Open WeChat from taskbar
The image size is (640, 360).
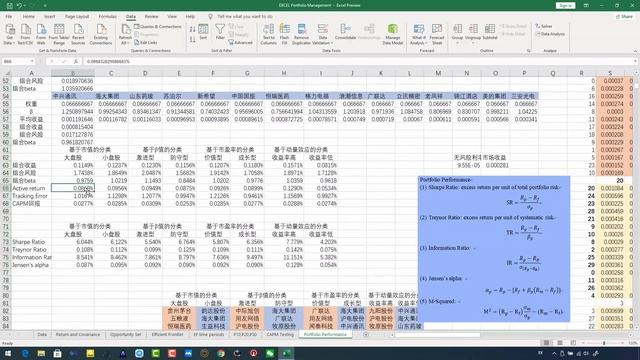[x=270, y=353]
